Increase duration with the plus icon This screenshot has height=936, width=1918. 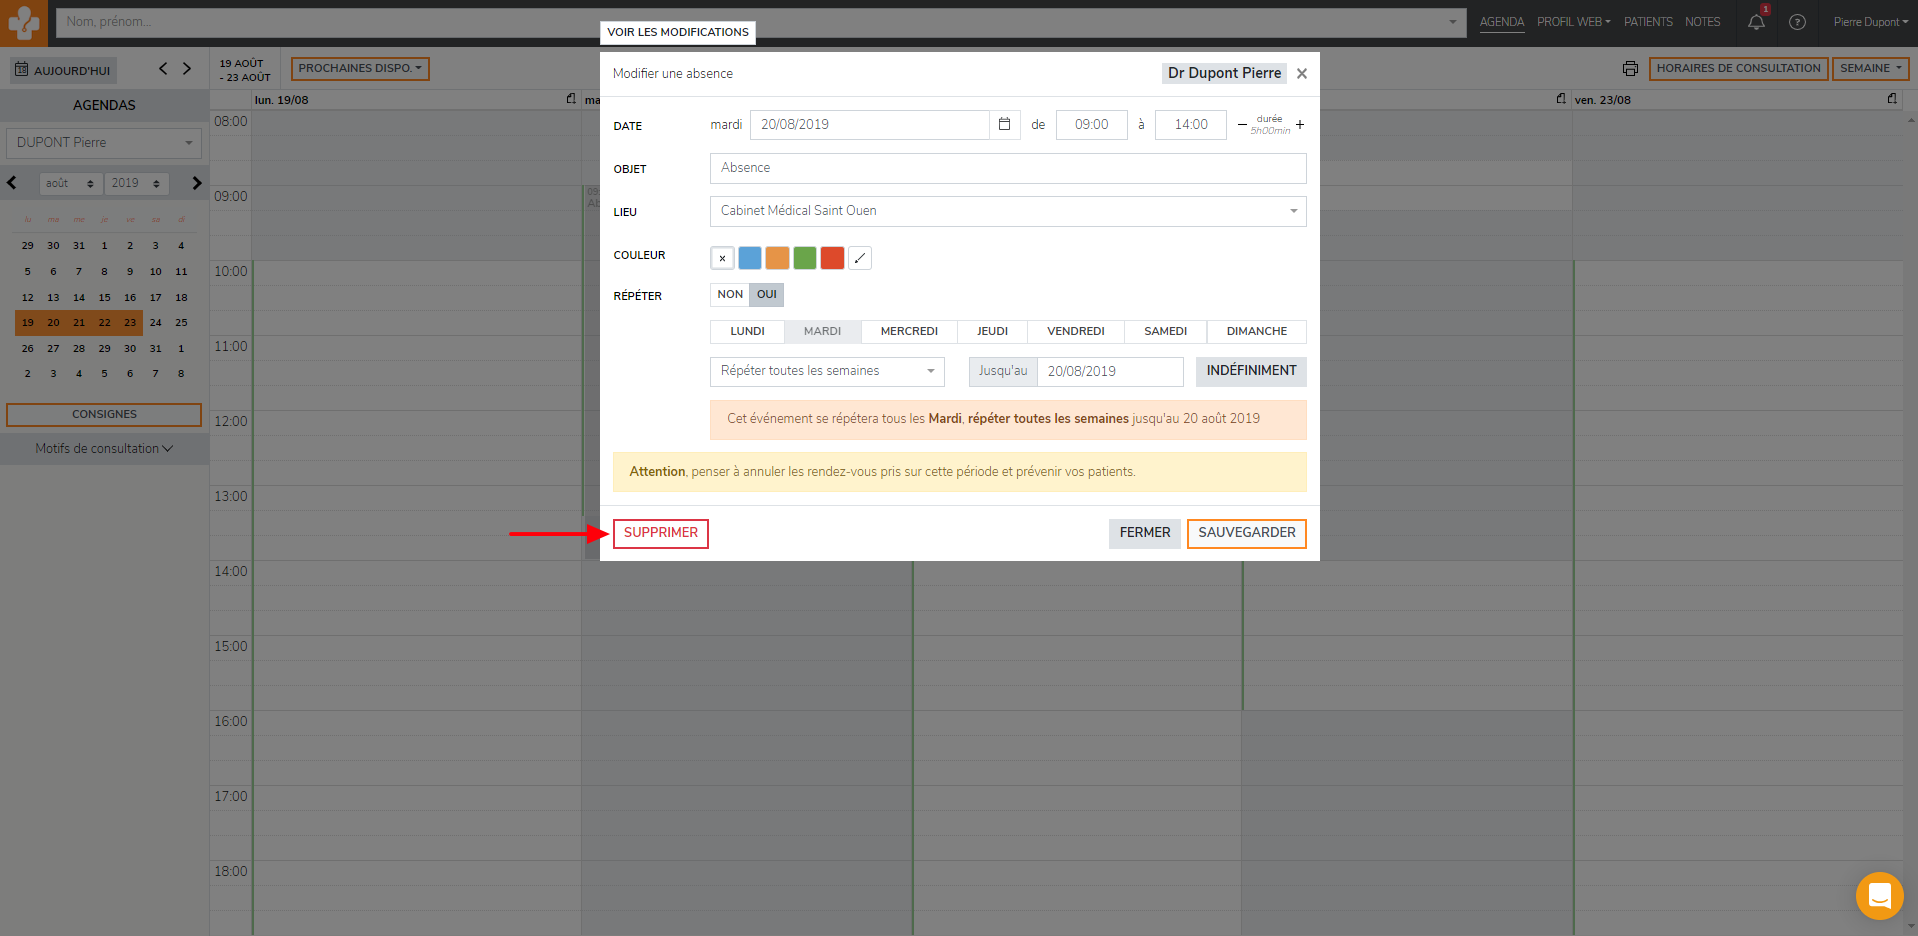(x=1300, y=125)
